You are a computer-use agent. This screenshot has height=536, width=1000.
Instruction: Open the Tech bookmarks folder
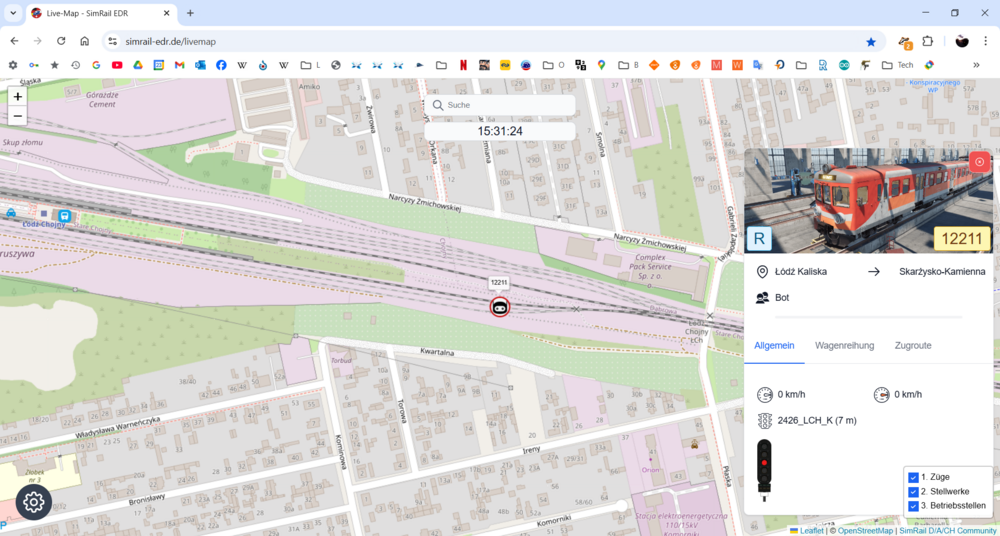point(896,65)
